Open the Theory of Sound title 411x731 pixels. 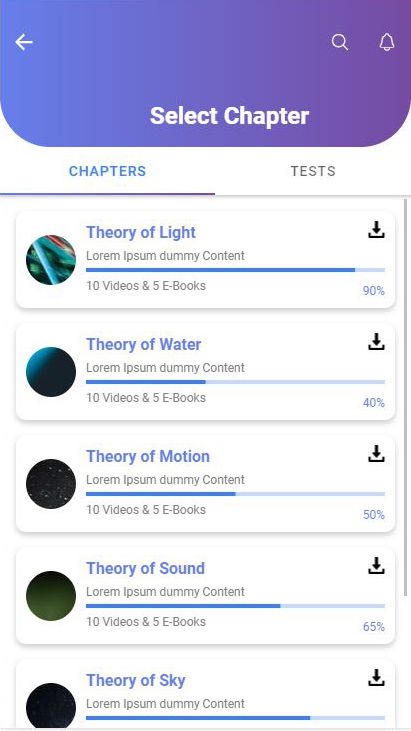pos(145,568)
